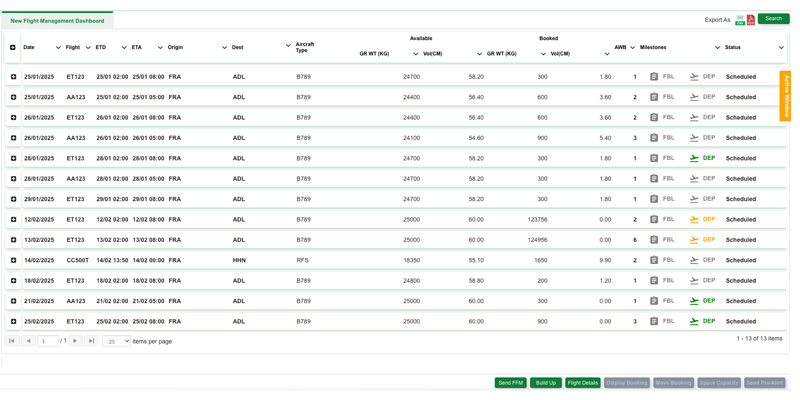Click FBL clipboard icon for CC500T flight
Image resolution: width=800 pixels, height=400 pixels.
(654, 260)
